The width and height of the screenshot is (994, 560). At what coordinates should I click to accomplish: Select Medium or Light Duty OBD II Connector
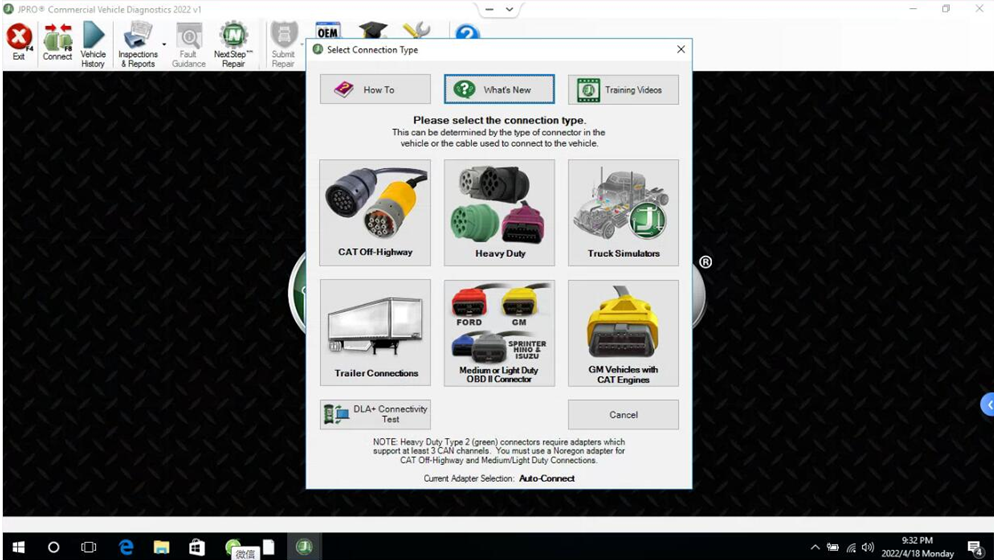(500, 333)
